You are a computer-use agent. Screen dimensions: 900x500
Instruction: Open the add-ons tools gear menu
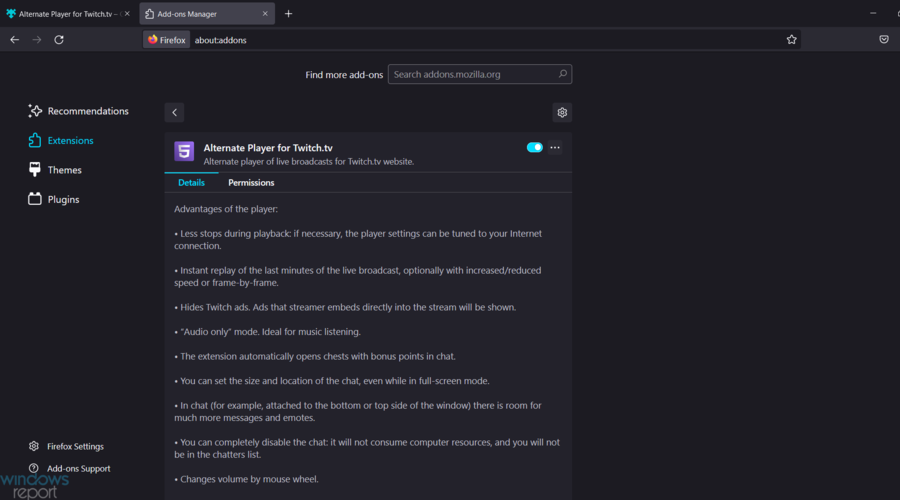(x=562, y=113)
